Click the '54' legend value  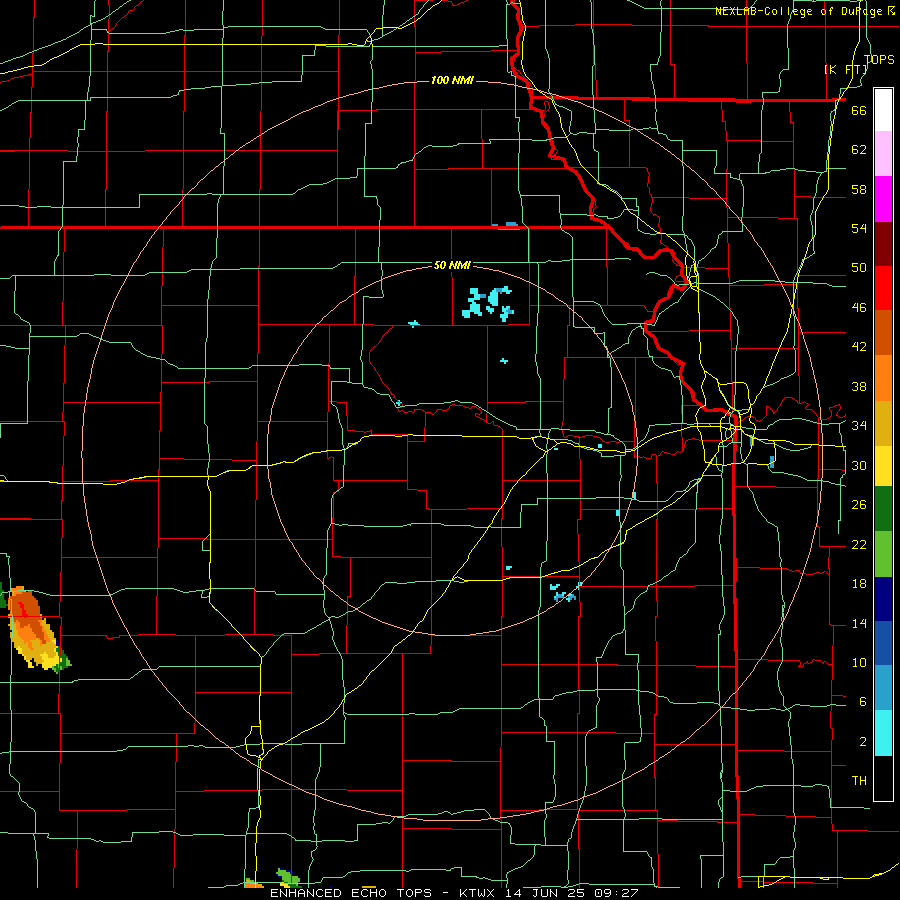coord(859,228)
